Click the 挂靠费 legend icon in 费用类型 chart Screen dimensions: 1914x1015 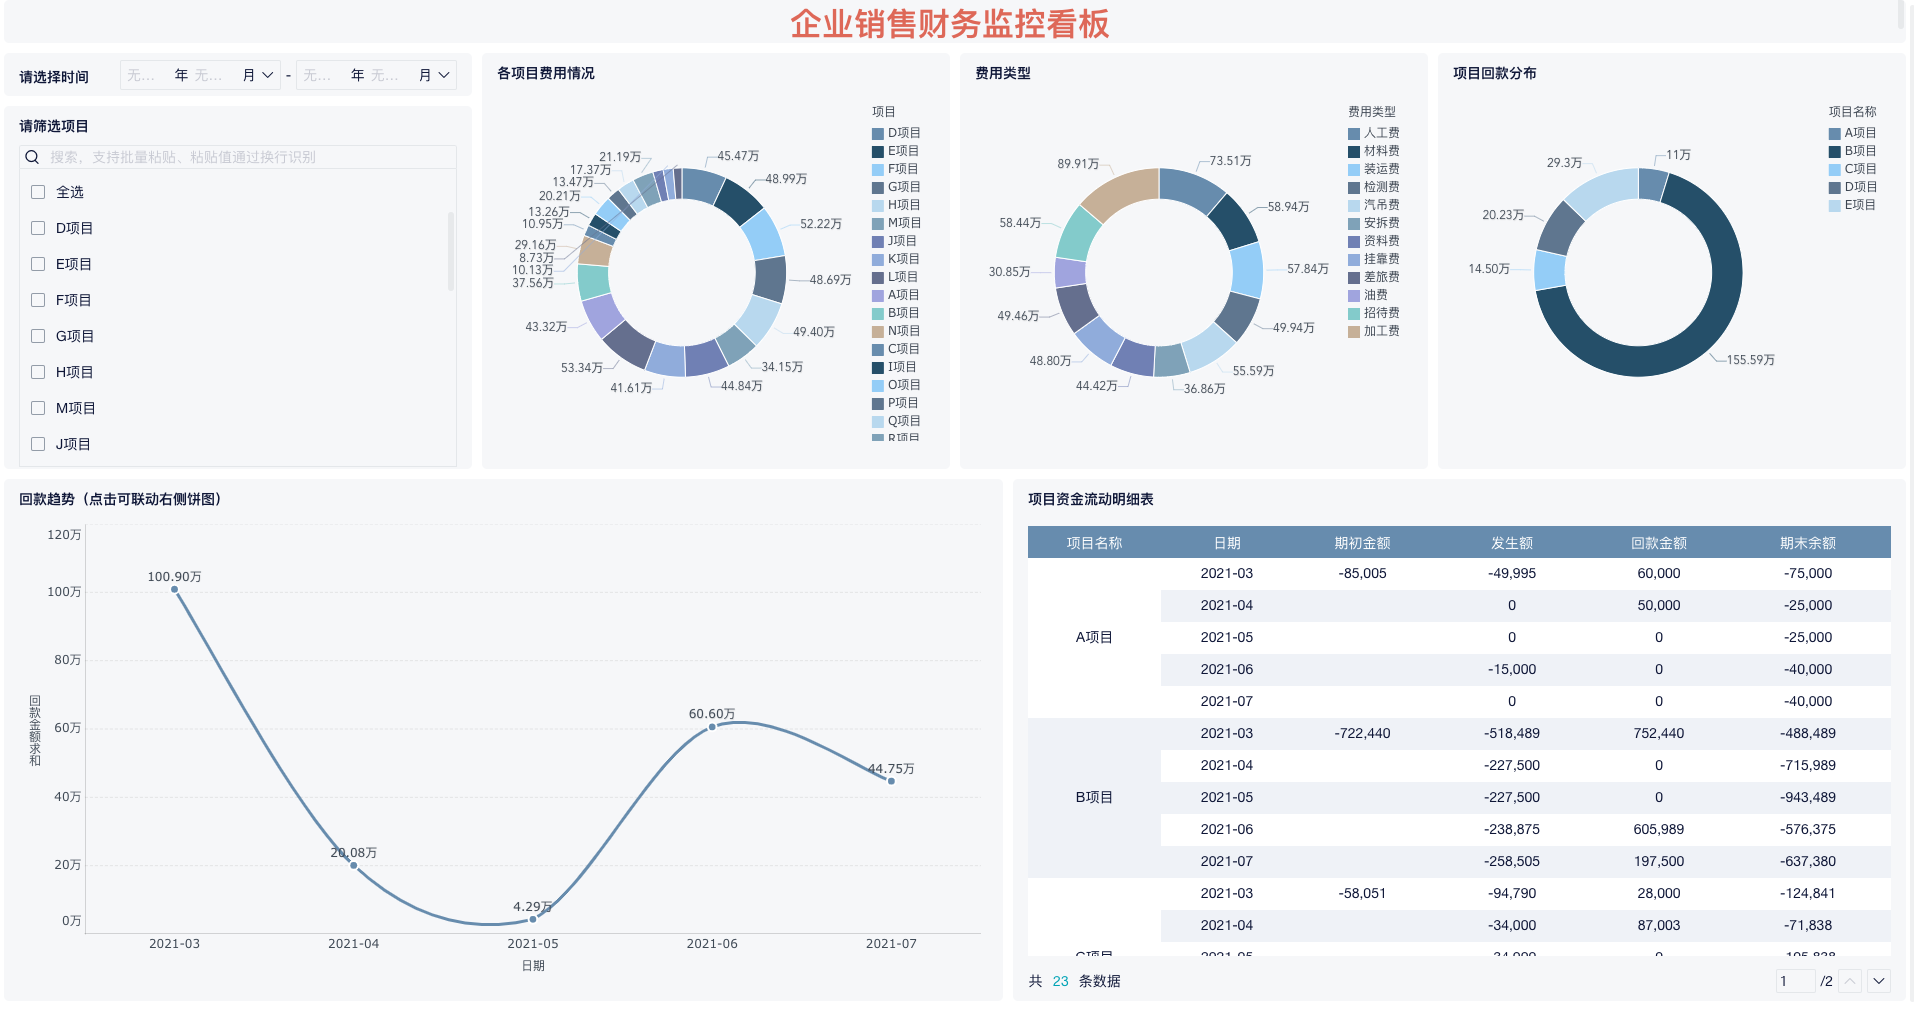point(1353,258)
